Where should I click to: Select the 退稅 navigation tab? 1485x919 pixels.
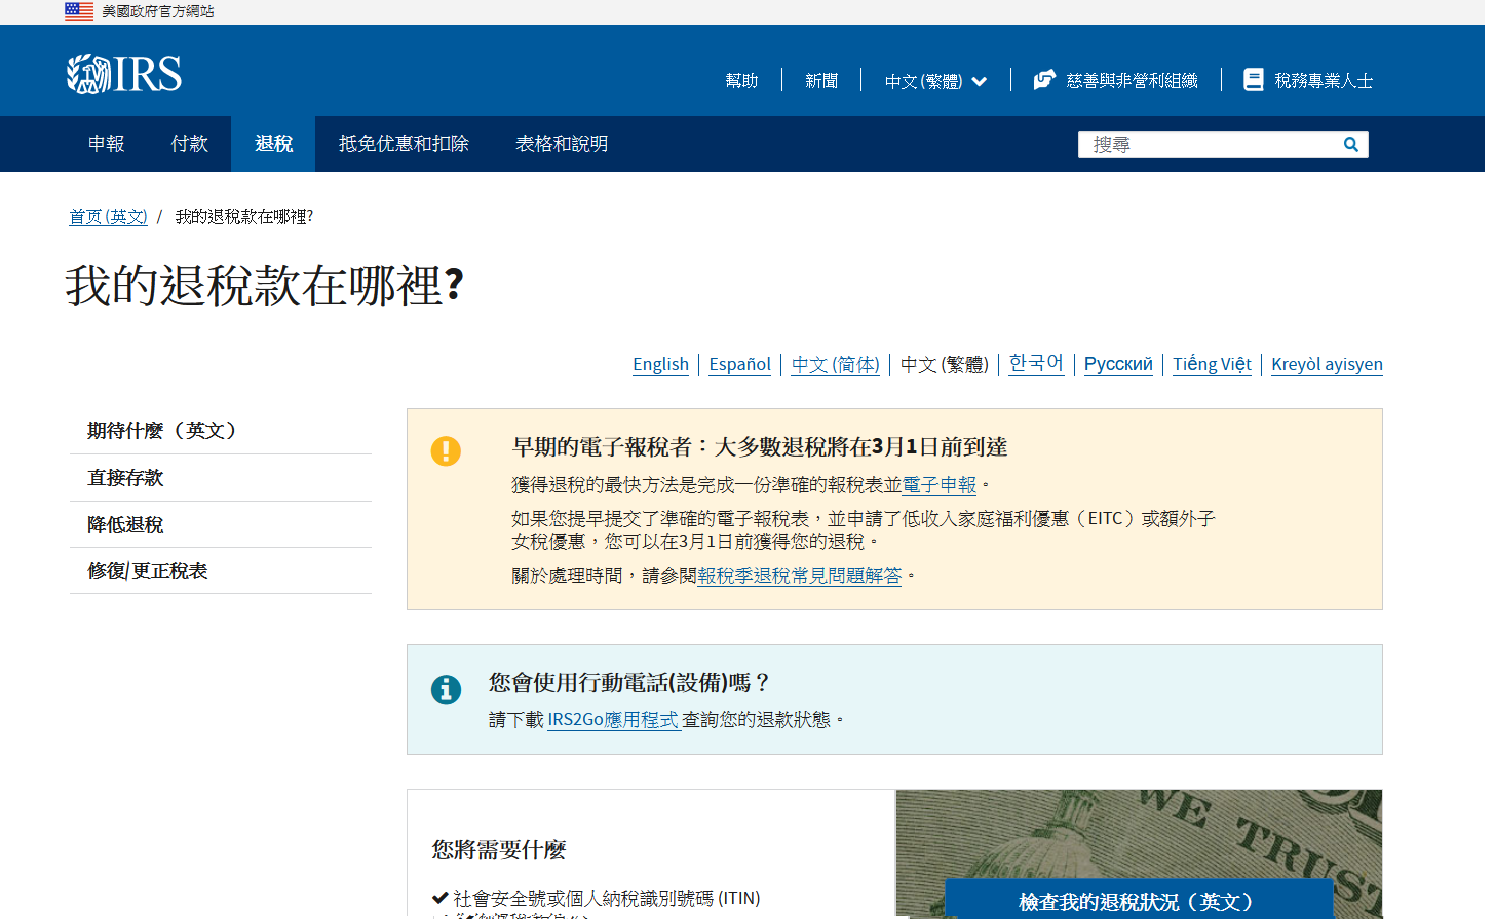273,143
